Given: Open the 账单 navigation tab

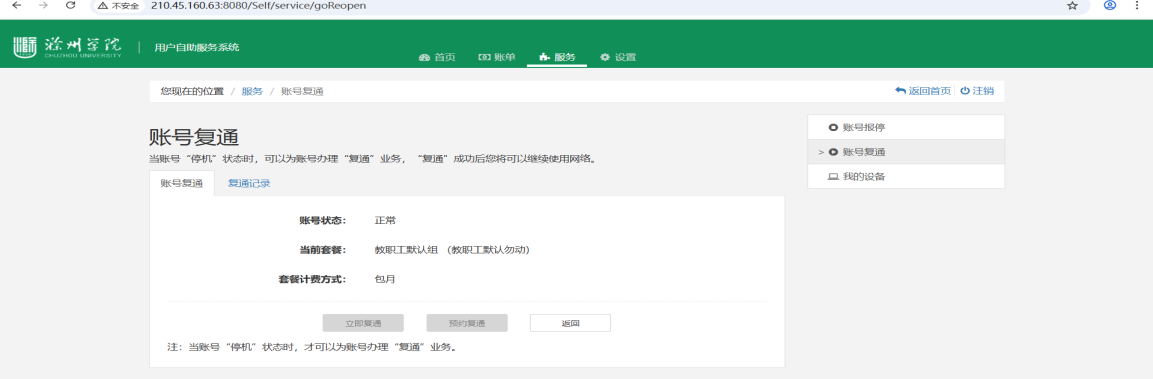Looking at the screenshot, I should (496, 57).
